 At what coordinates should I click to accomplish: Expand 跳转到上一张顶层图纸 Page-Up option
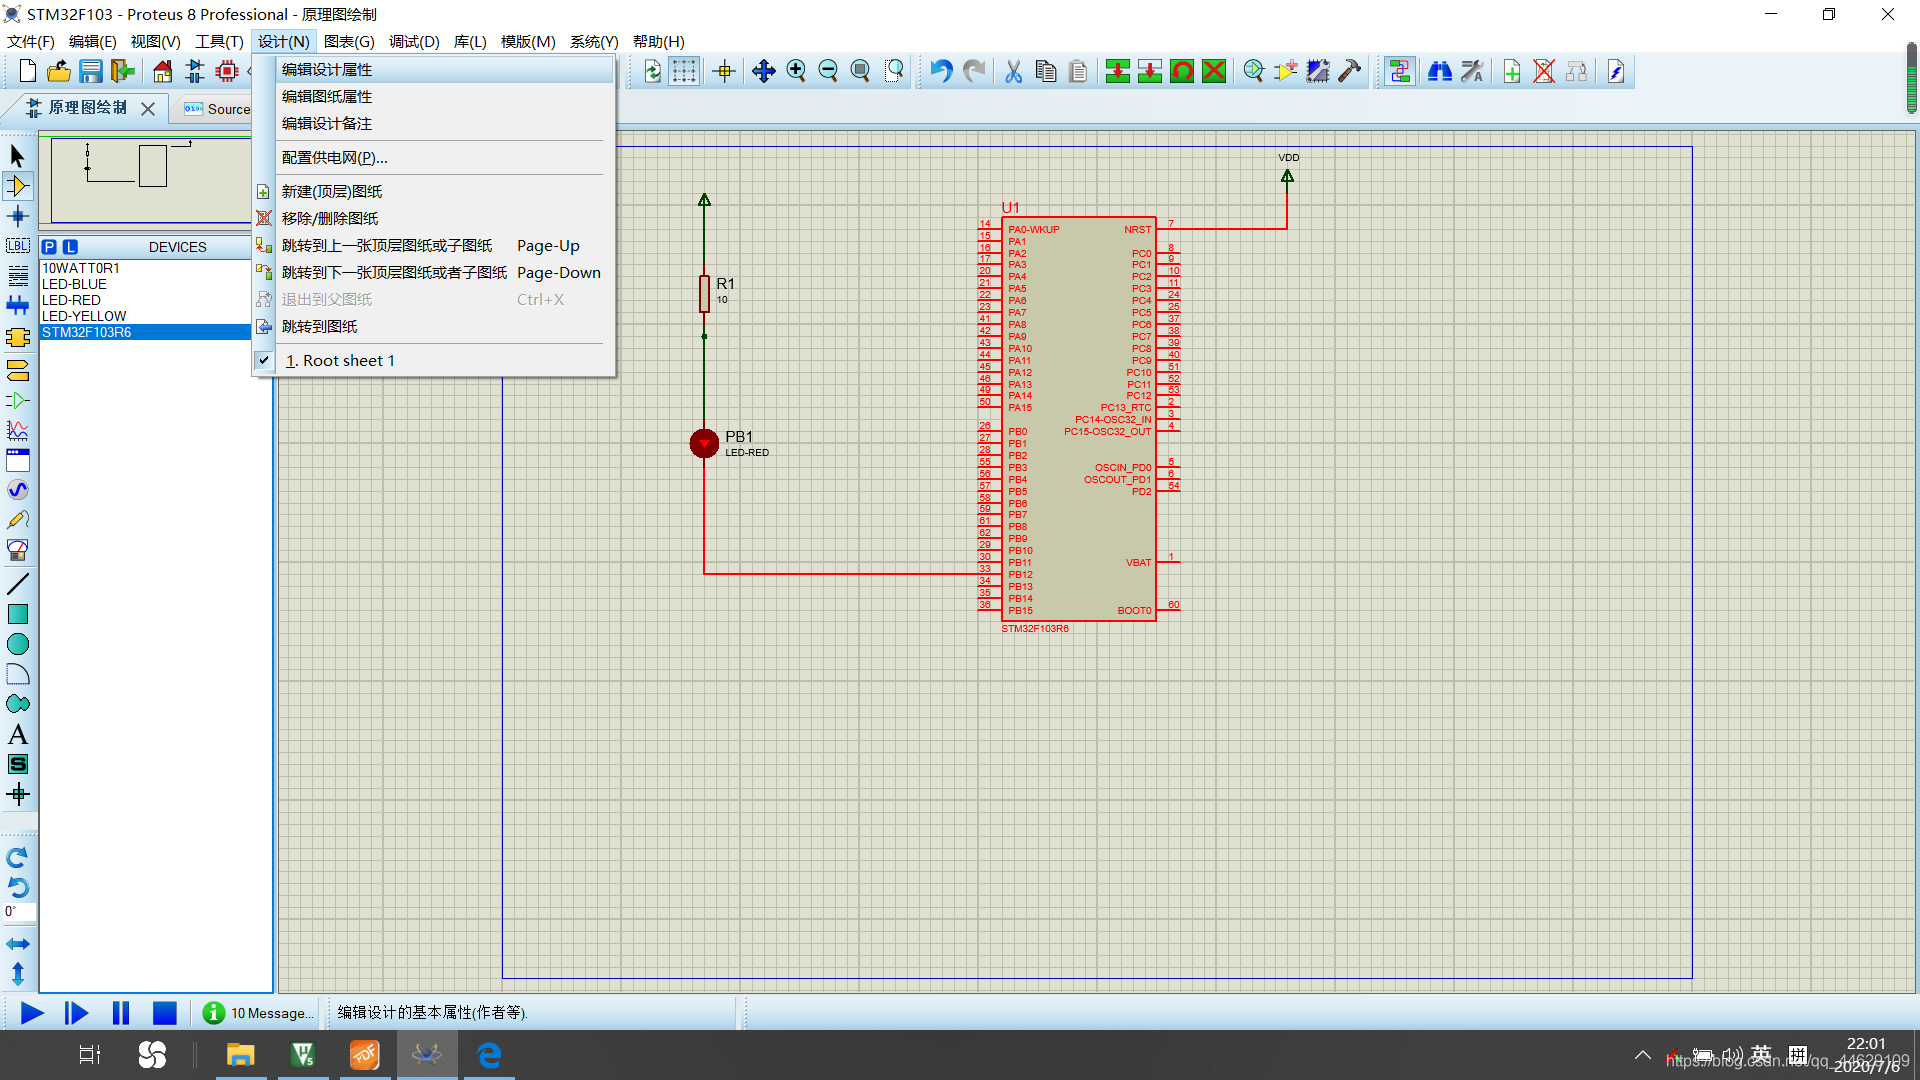point(431,245)
